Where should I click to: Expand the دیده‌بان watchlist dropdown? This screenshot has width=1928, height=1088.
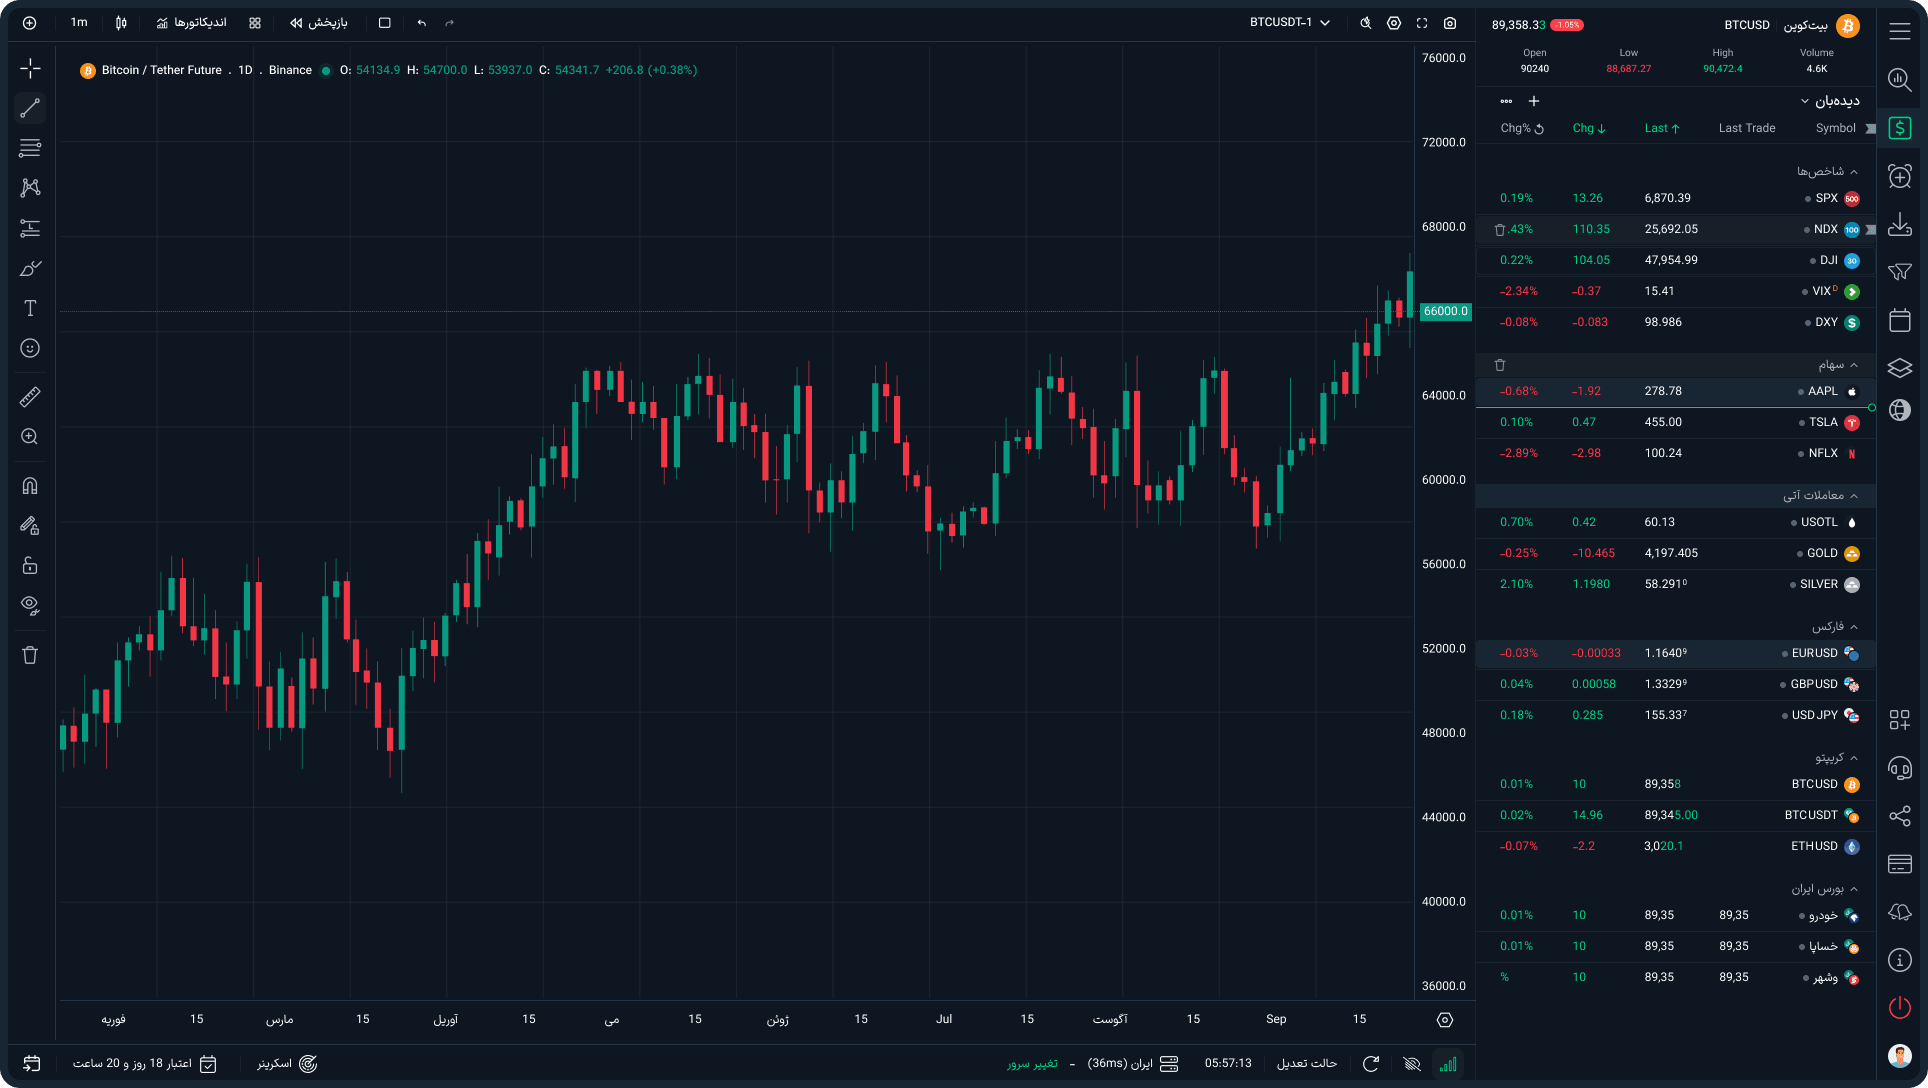pos(1830,101)
